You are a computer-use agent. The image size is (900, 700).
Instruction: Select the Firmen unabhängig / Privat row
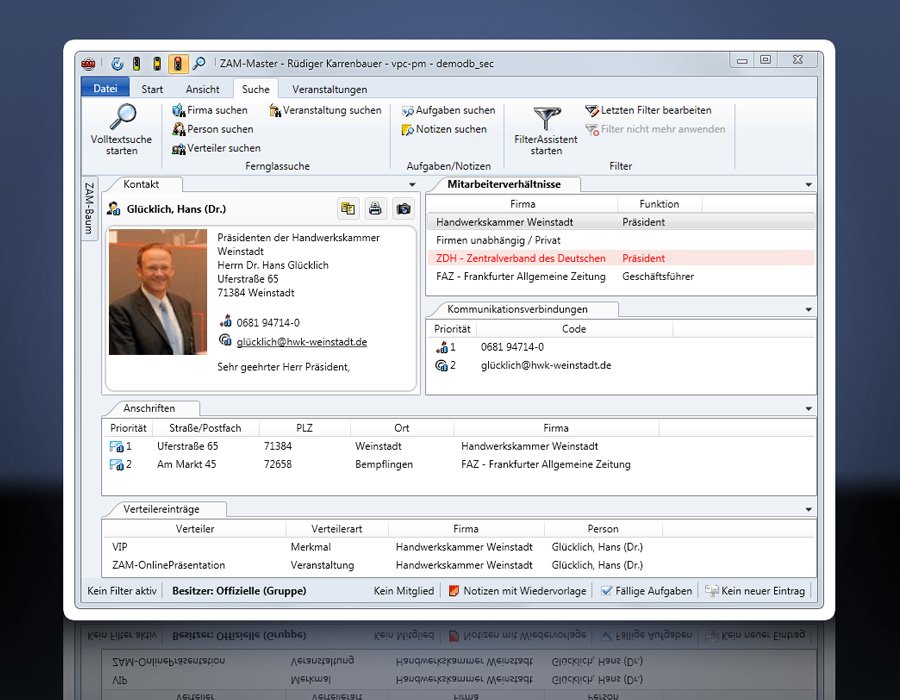point(620,240)
